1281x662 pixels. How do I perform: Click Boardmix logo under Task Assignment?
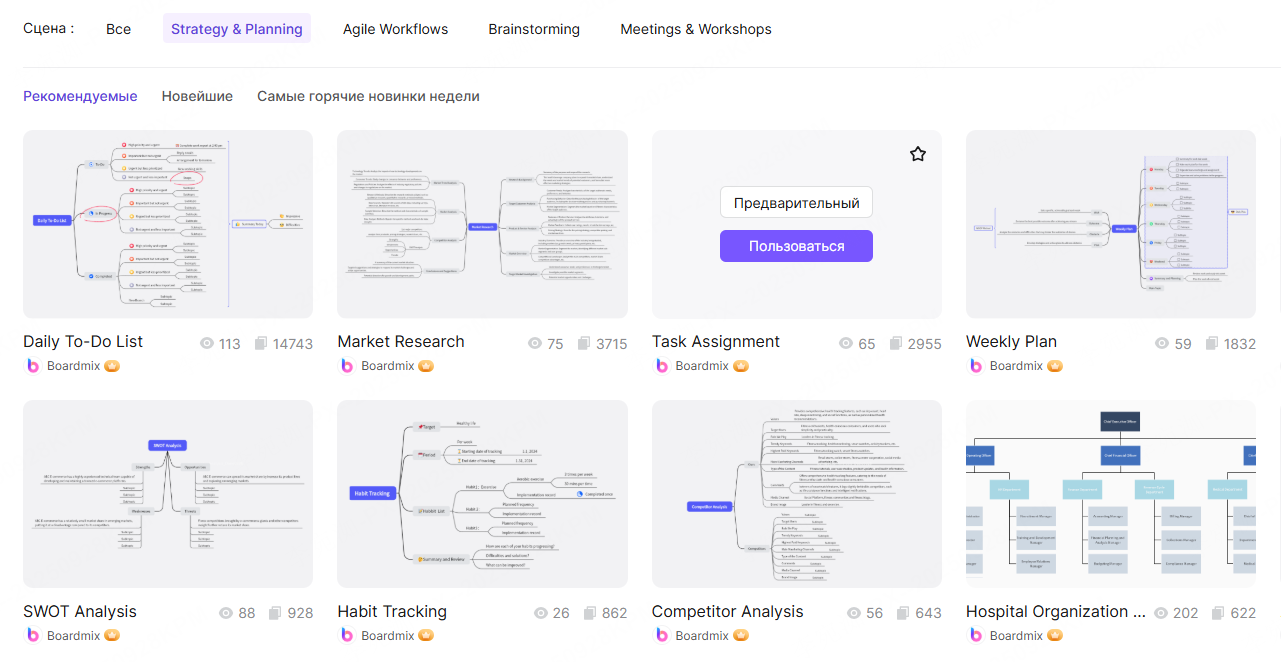tap(661, 366)
